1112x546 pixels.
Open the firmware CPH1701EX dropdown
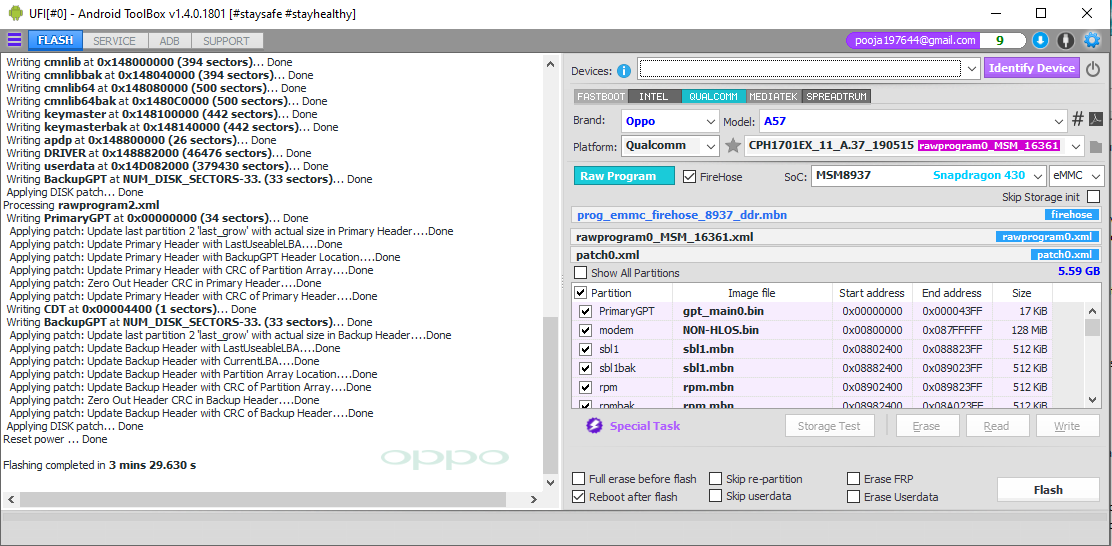[915, 146]
